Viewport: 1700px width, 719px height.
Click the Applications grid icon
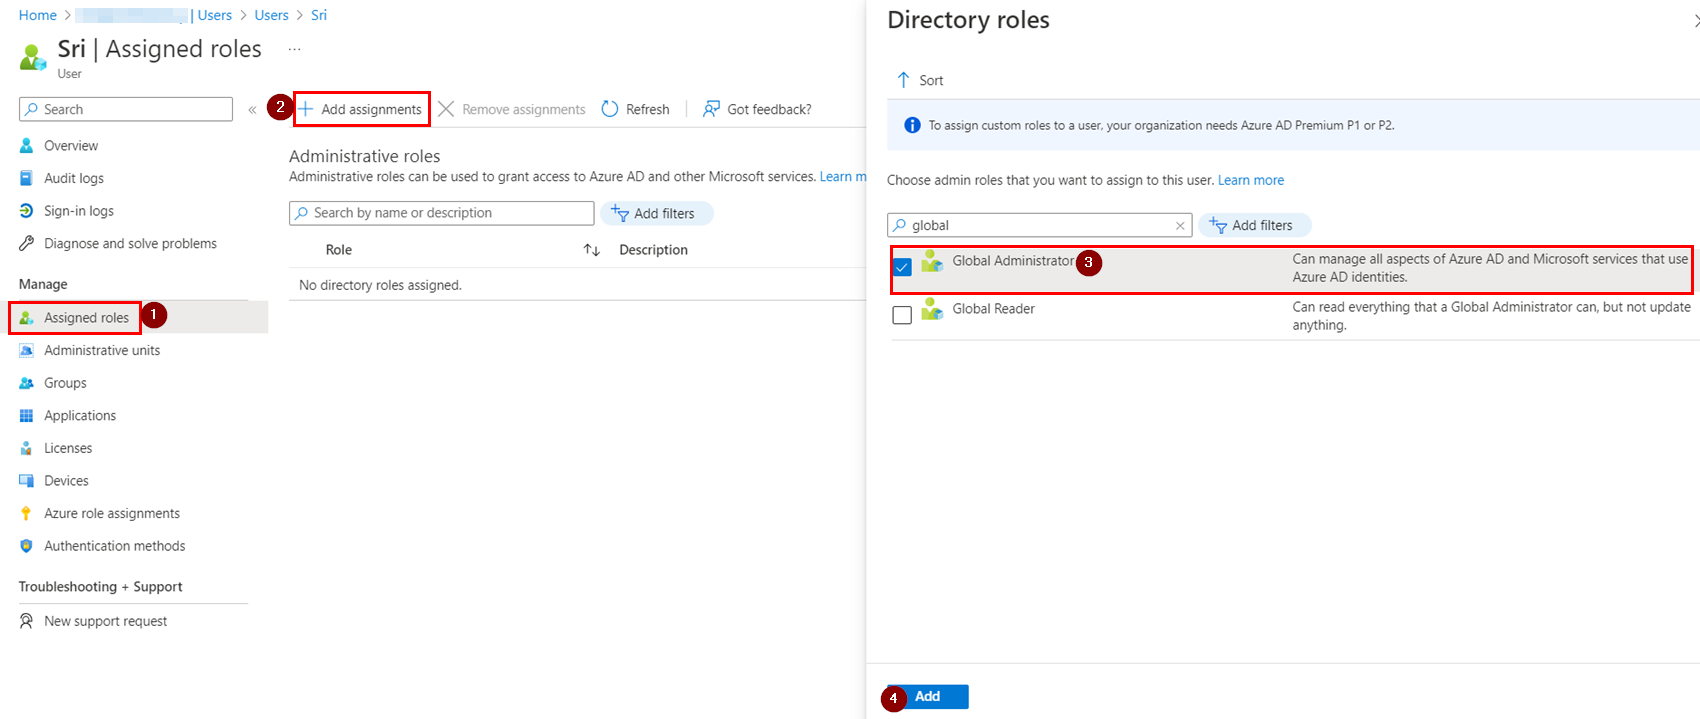pyautogui.click(x=27, y=416)
